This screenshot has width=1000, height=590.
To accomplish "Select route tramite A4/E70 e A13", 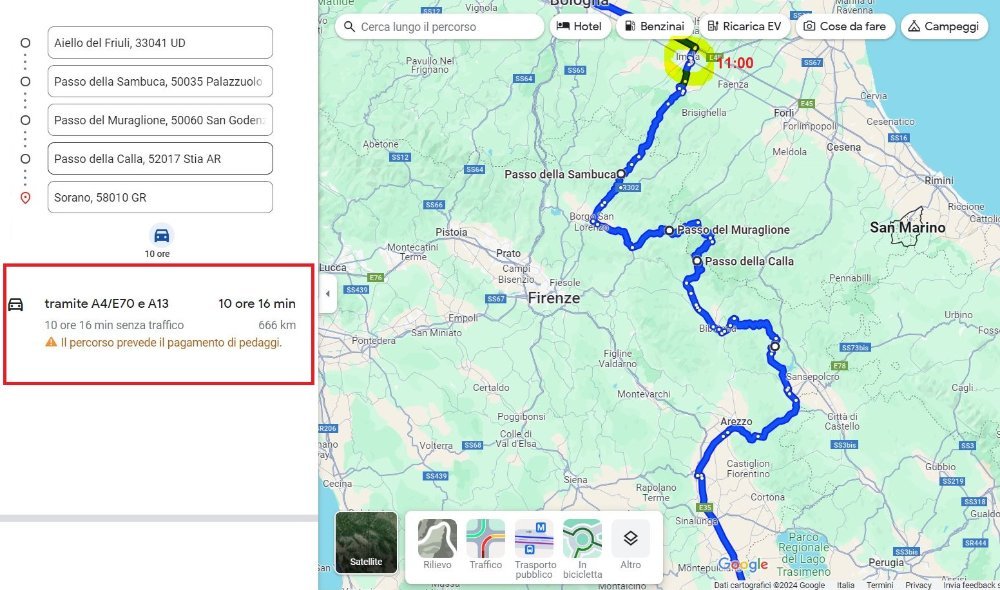I will point(159,324).
